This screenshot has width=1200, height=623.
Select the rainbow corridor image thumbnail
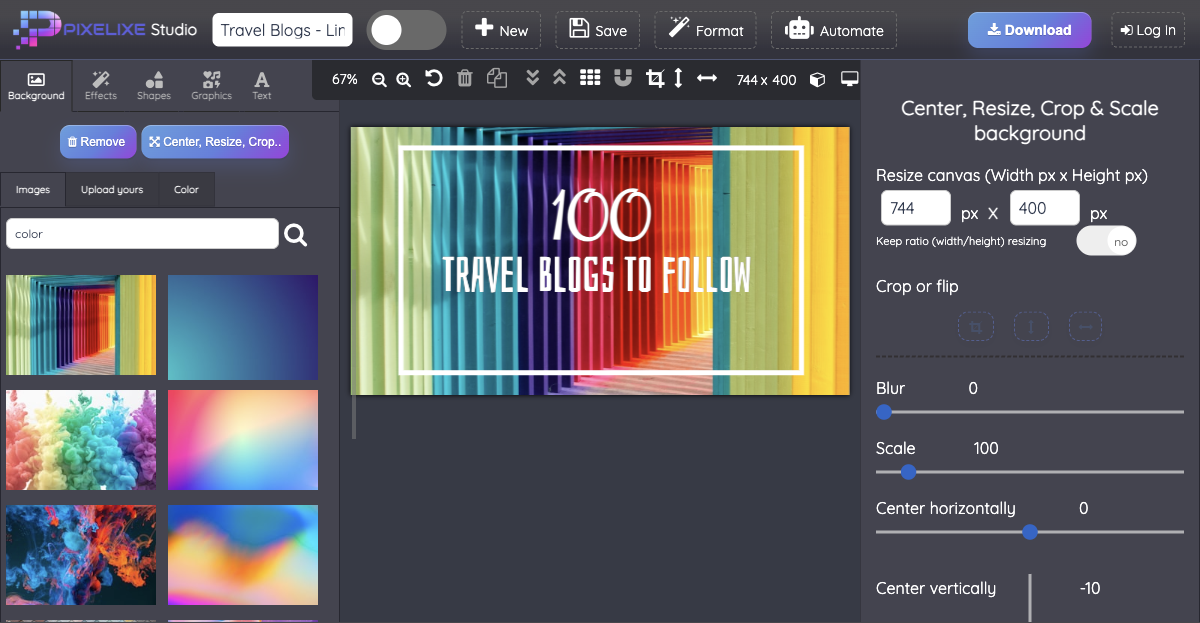point(80,325)
